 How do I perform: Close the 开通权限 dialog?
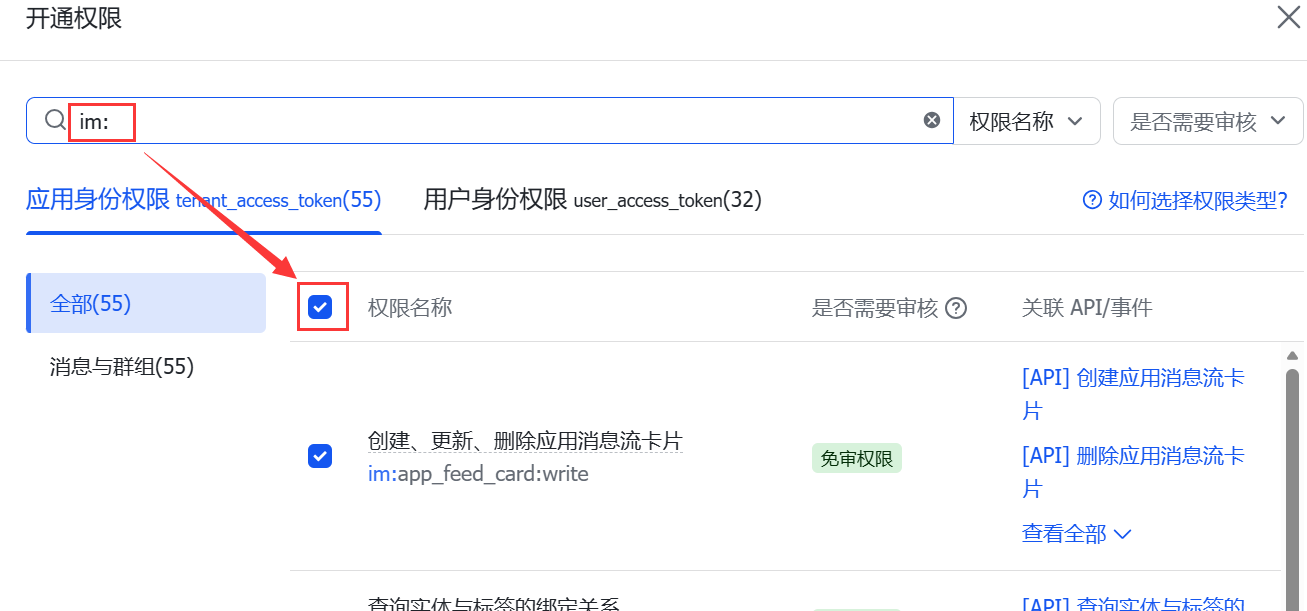click(1288, 17)
